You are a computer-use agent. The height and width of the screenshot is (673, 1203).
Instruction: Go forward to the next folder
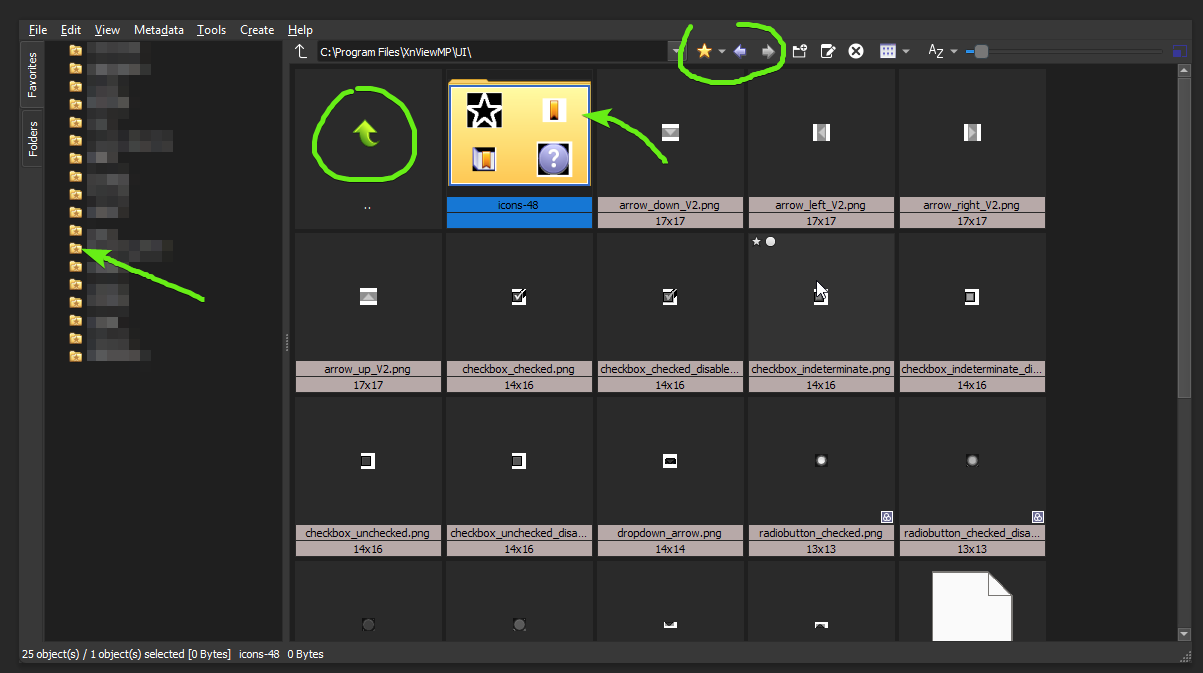[768, 51]
